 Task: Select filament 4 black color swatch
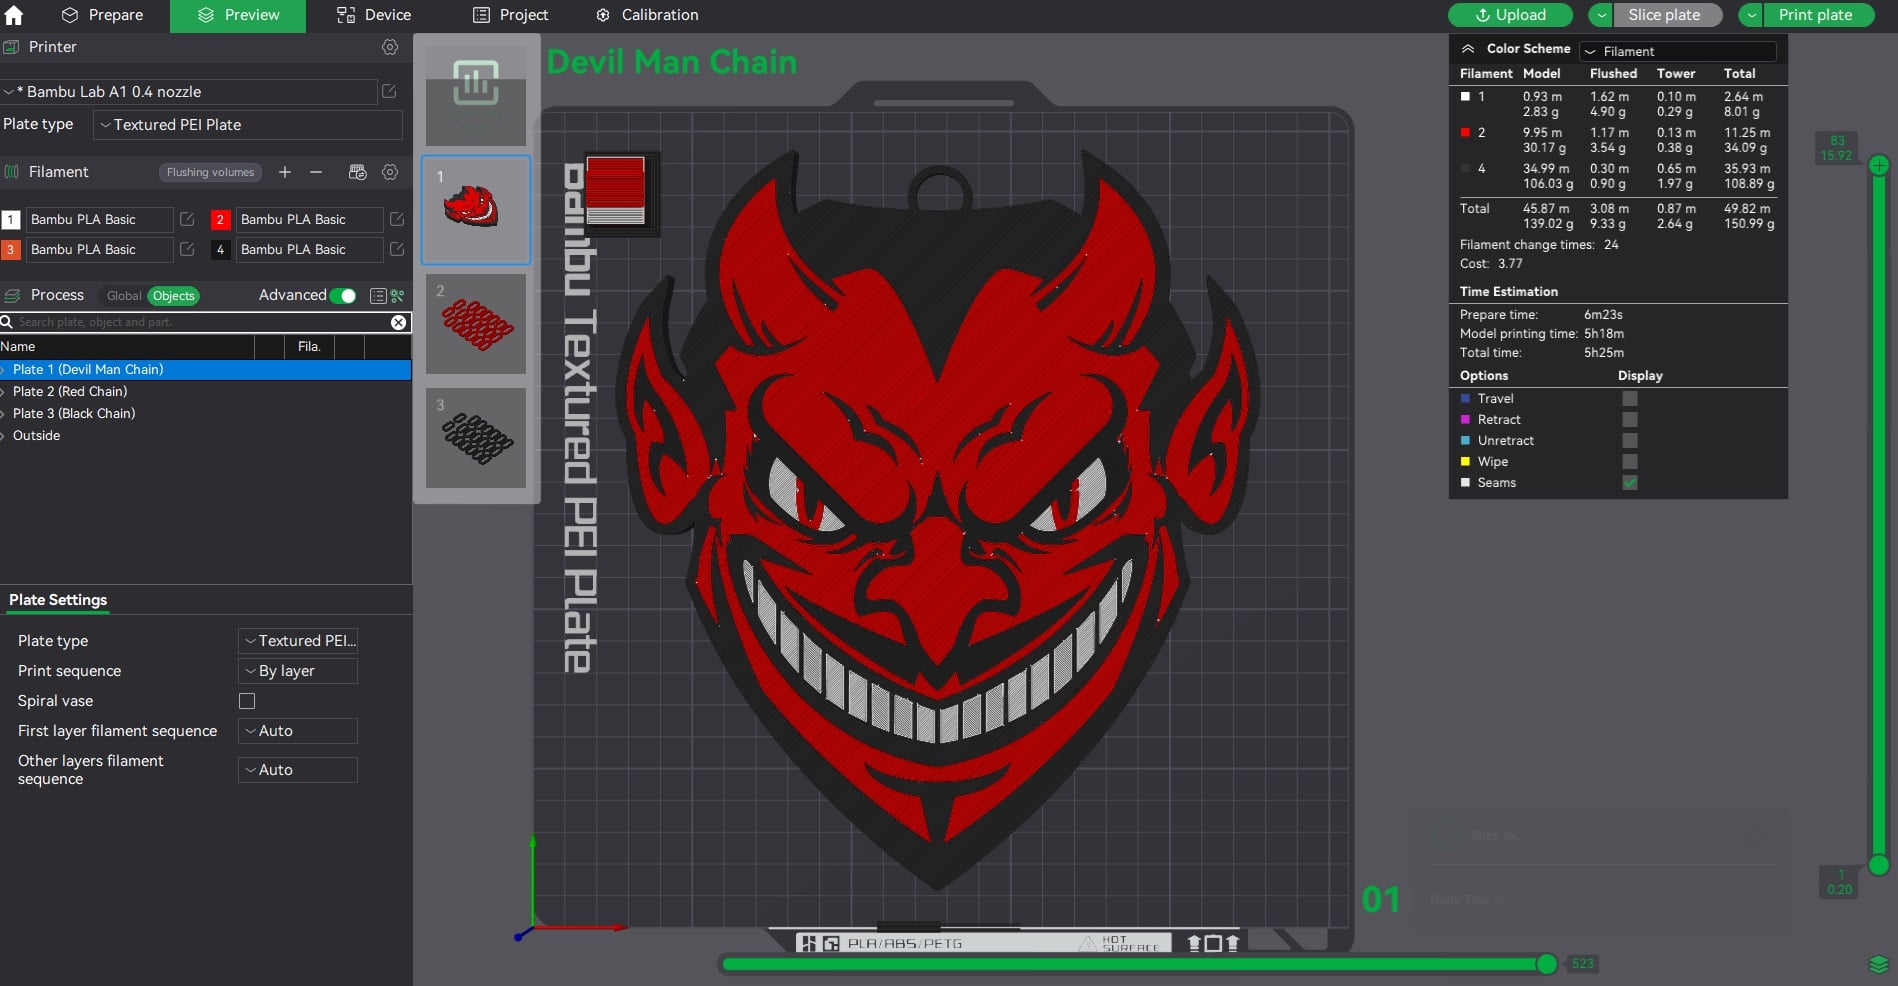tap(221, 249)
